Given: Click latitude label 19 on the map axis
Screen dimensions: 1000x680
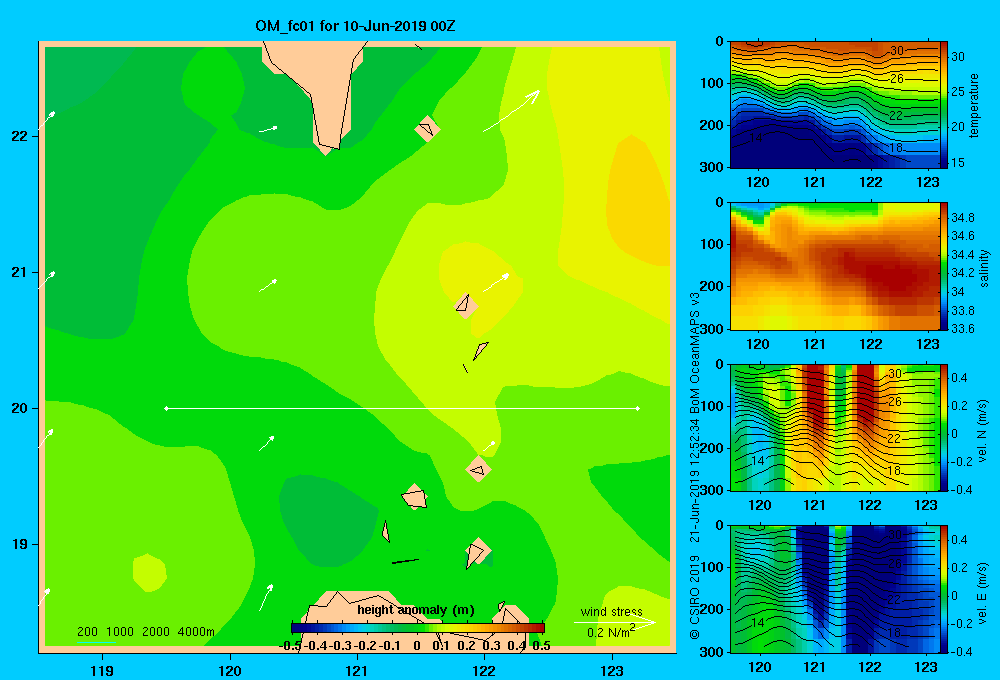Looking at the screenshot, I should point(20,544).
